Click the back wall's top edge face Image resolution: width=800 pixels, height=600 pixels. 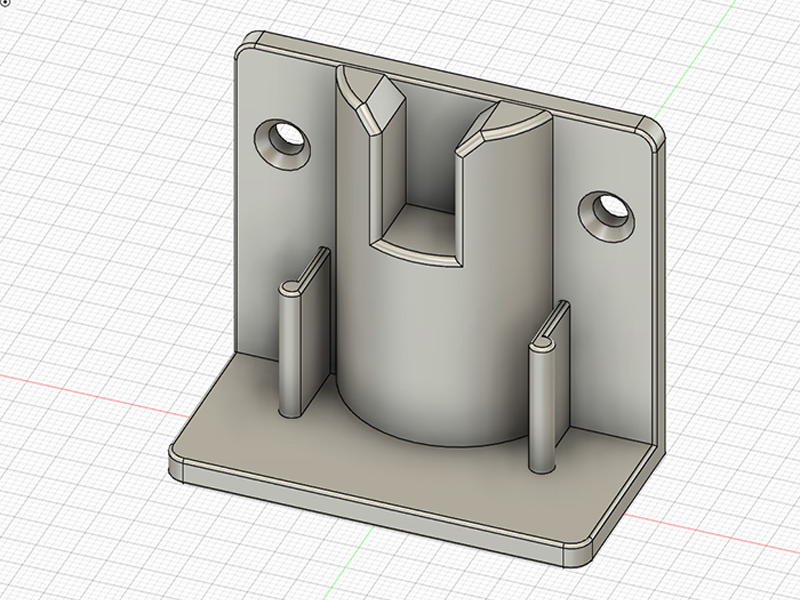pyautogui.click(x=449, y=77)
